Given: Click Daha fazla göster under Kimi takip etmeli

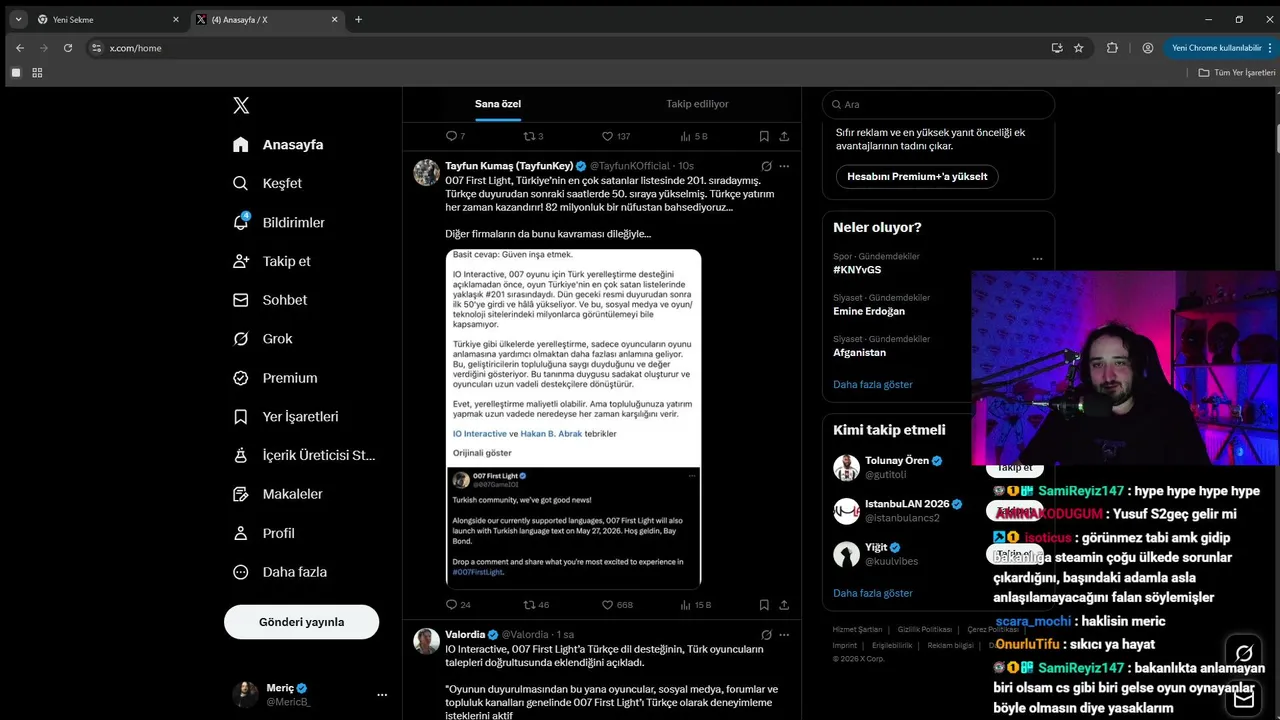Looking at the screenshot, I should pyautogui.click(x=873, y=593).
